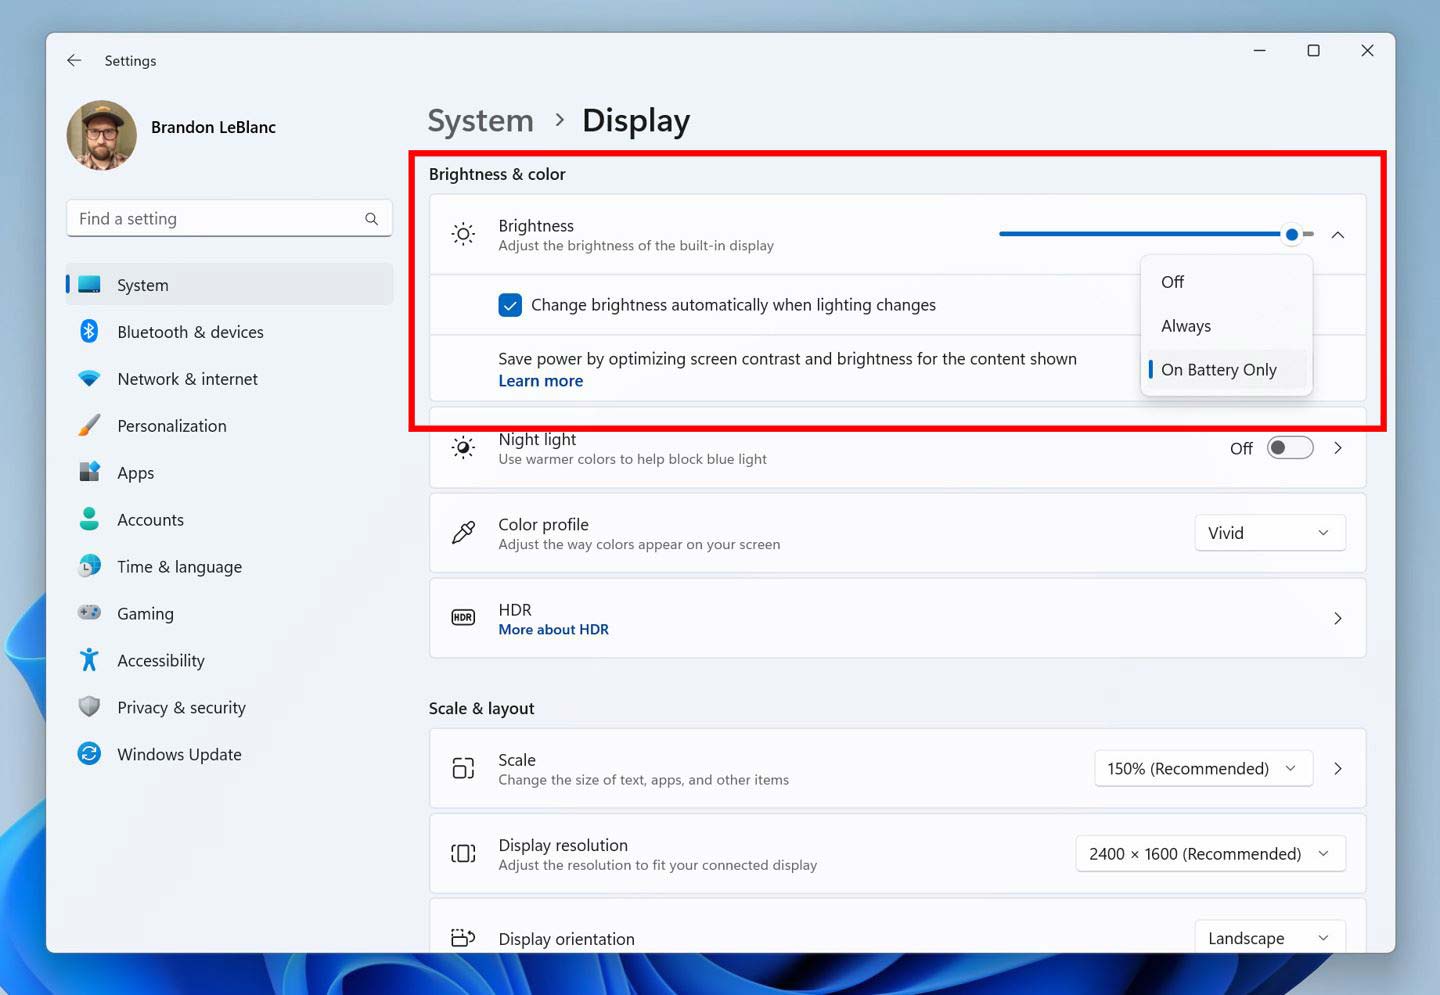
Task: Open Gaming via the Xbox icon
Action: (x=89, y=613)
